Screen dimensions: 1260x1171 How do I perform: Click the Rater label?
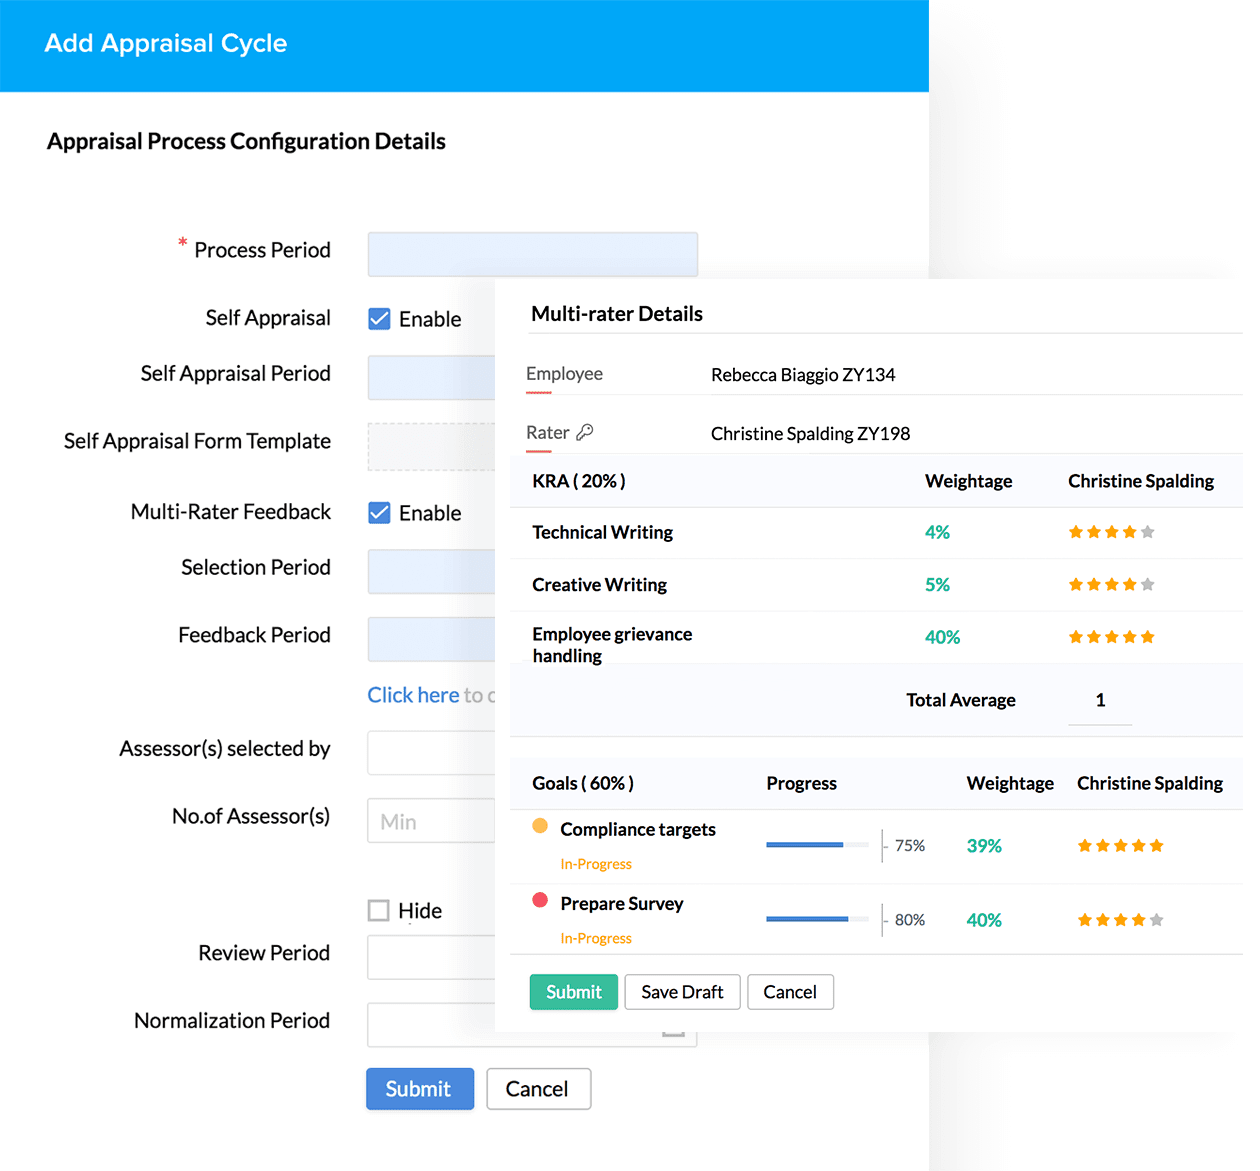click(547, 433)
